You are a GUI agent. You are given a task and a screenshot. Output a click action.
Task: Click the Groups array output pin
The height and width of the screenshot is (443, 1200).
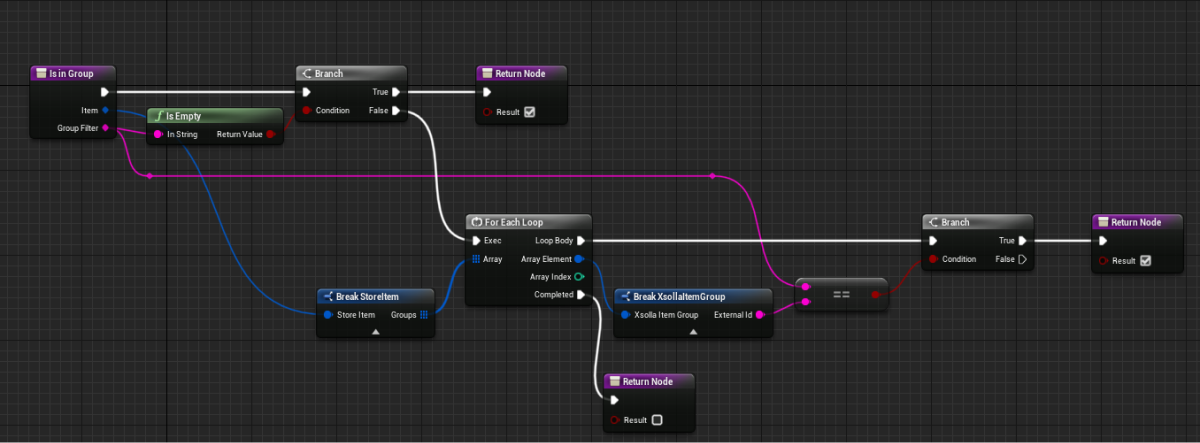tap(424, 315)
